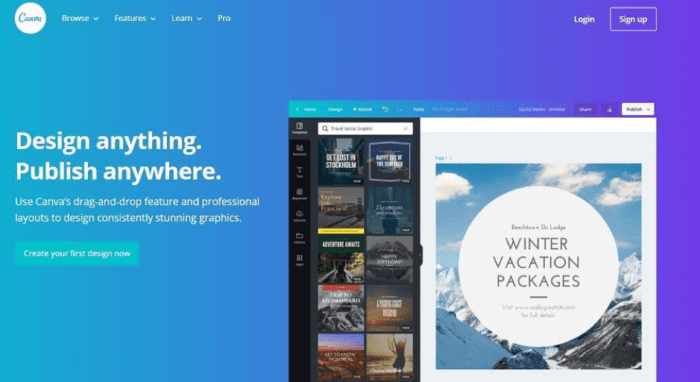Expand the Page 1 label chevron

[450, 158]
